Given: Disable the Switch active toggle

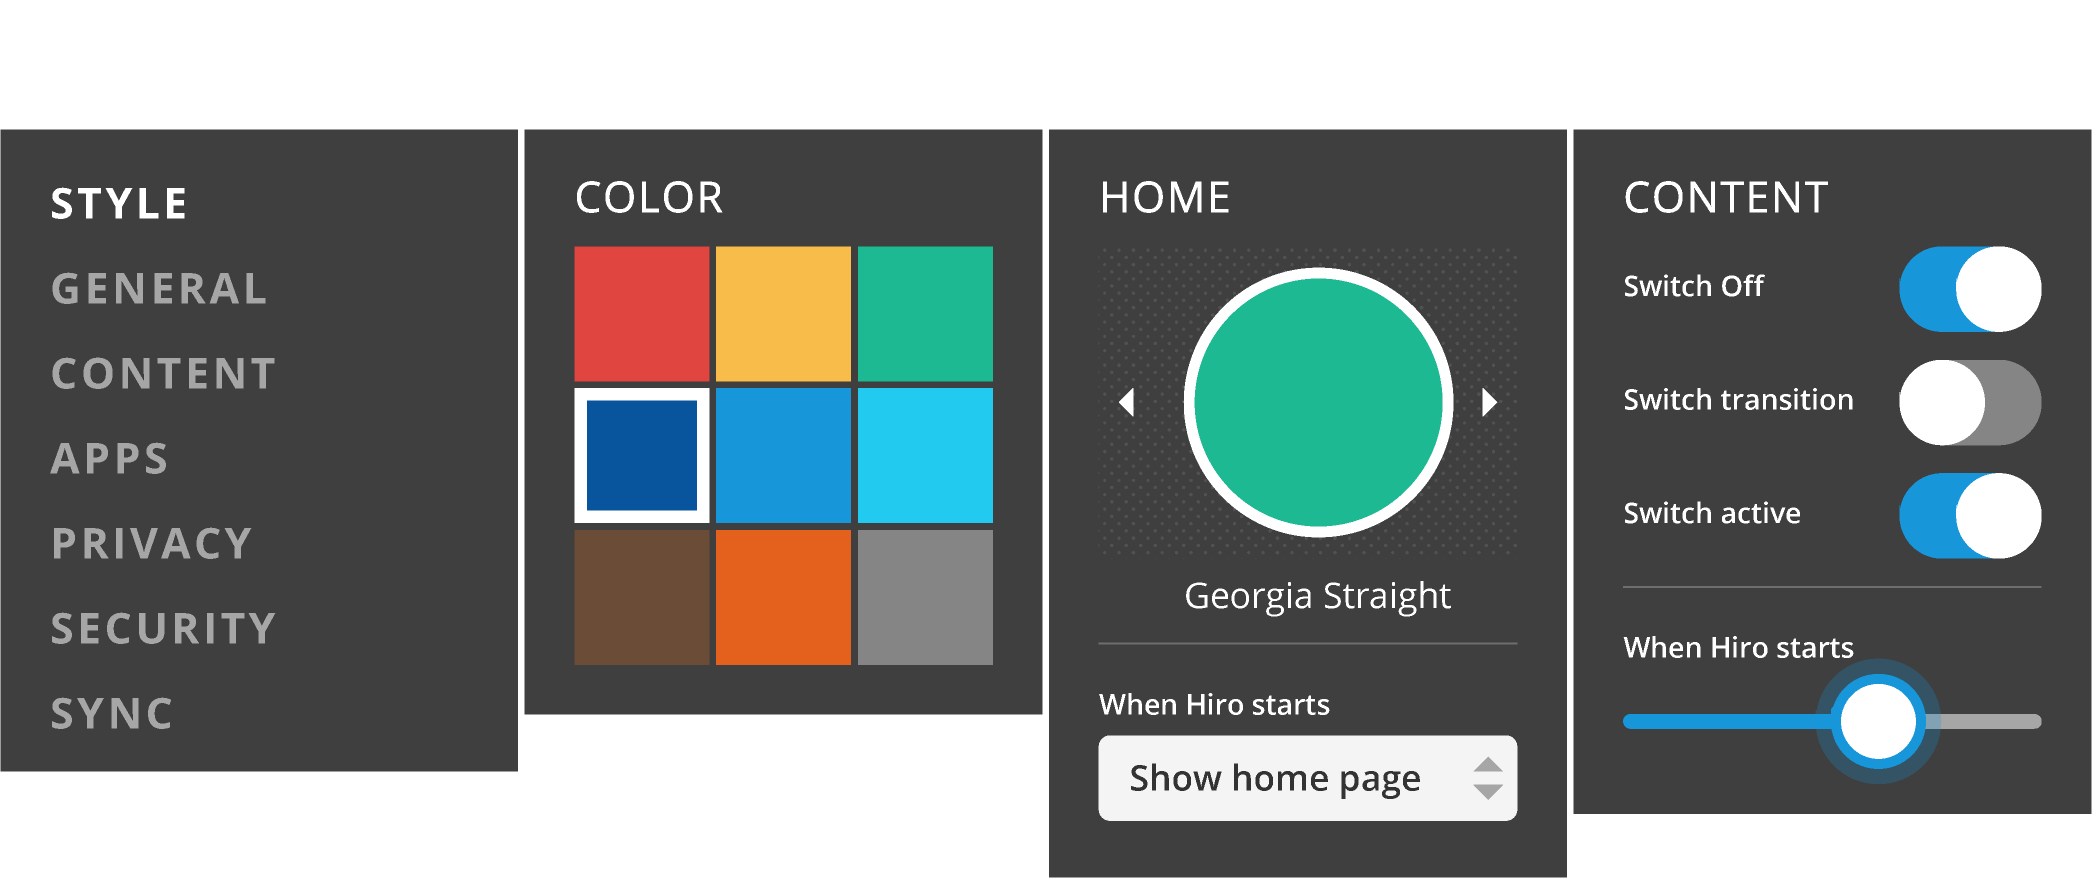Looking at the screenshot, I should (x=1969, y=515).
